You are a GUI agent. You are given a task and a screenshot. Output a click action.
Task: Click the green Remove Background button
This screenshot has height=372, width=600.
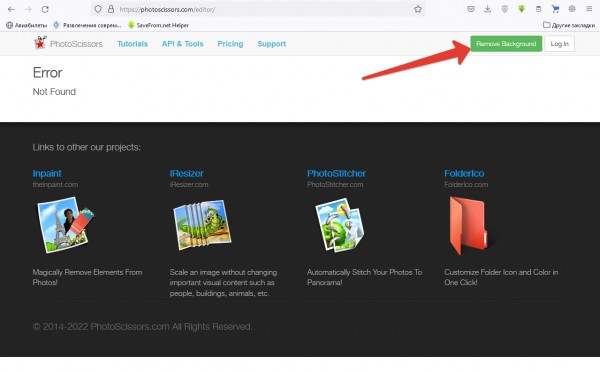tap(506, 44)
